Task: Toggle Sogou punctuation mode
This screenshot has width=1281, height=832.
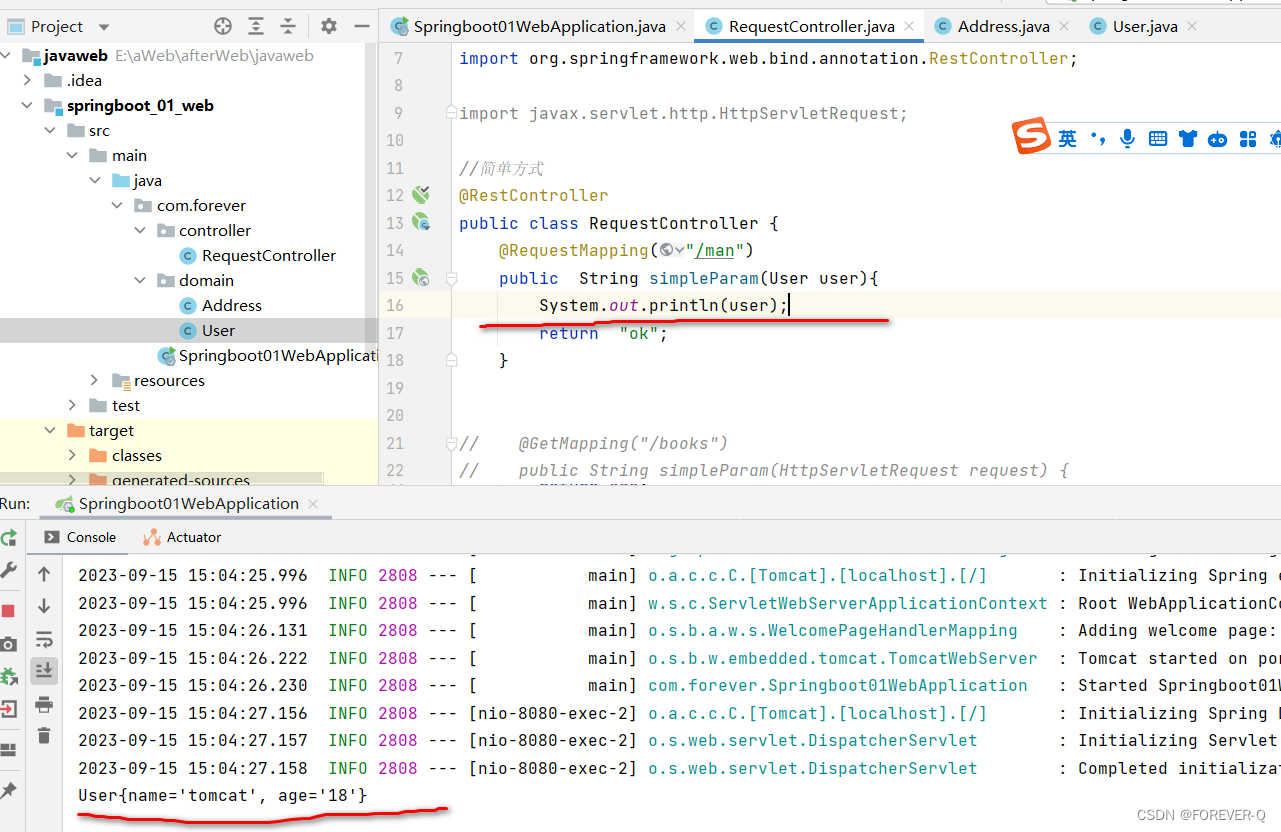Action: [1098, 139]
